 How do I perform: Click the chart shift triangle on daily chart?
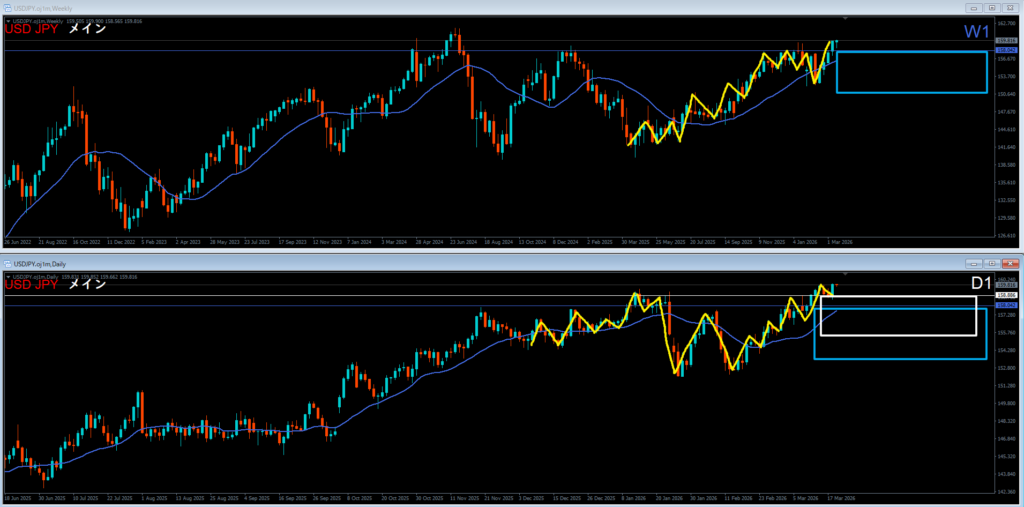click(846, 273)
